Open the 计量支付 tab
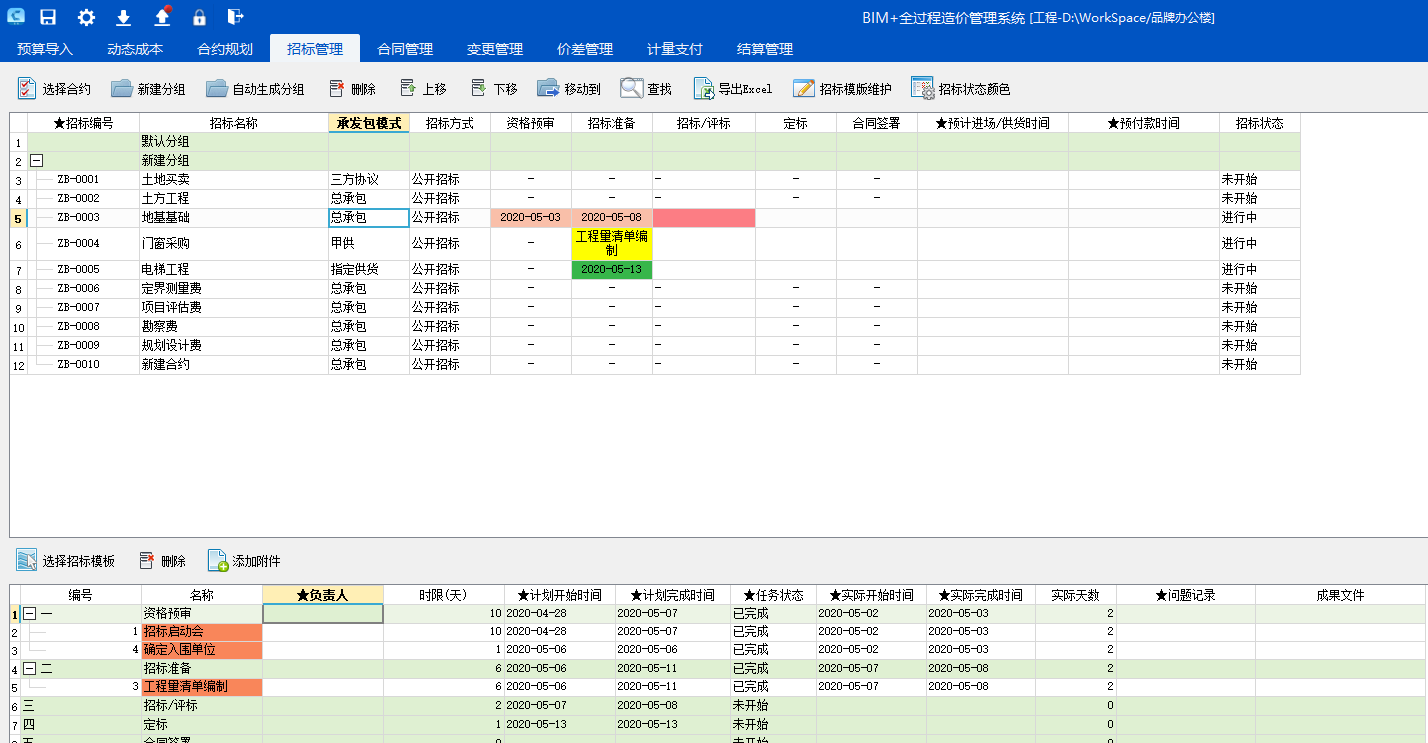This screenshot has width=1428, height=743. [675, 49]
